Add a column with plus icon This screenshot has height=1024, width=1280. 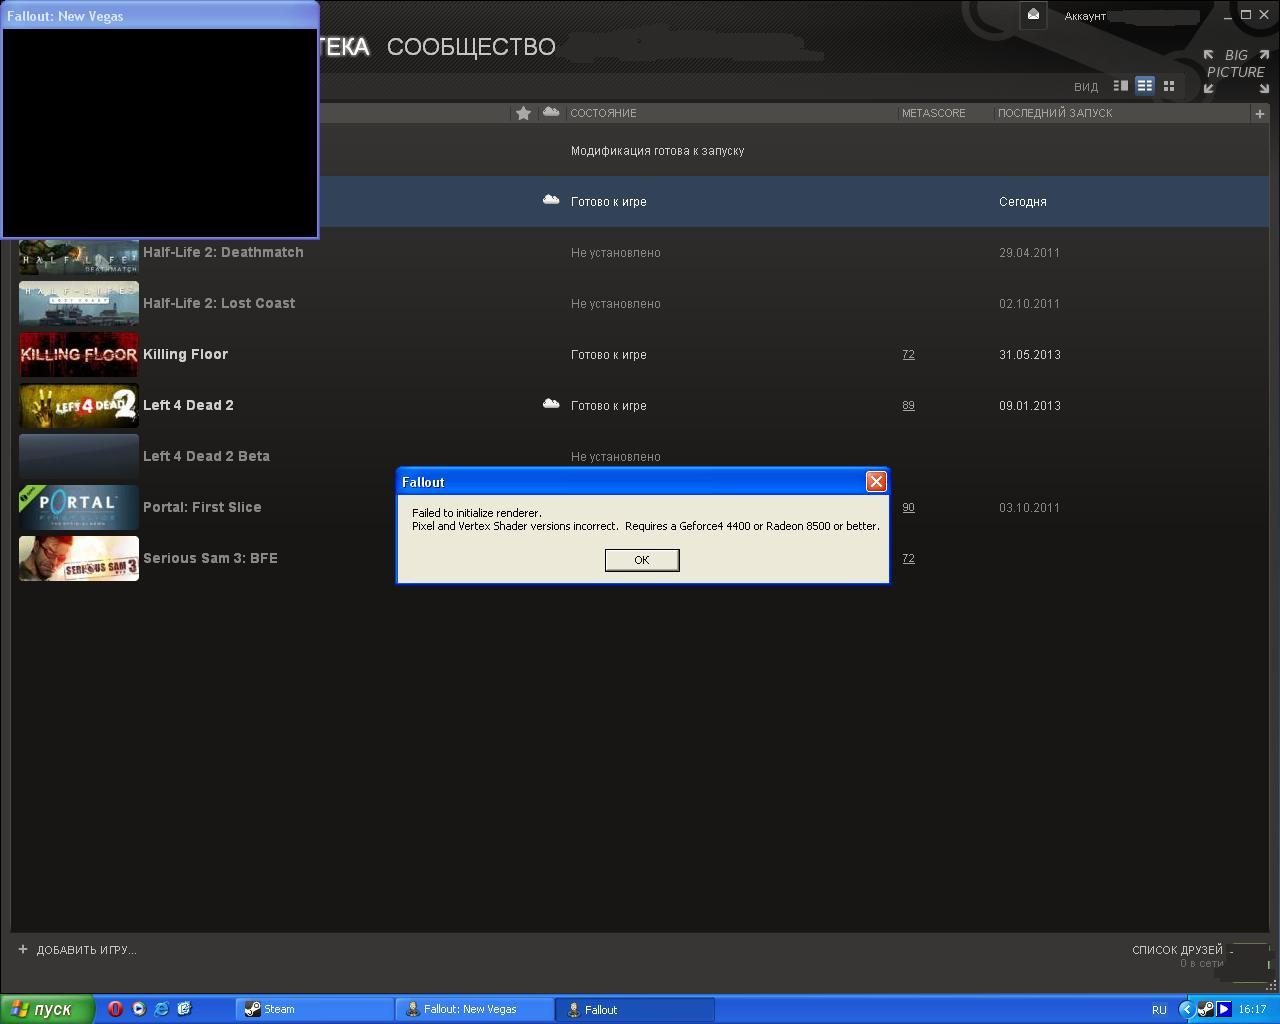1259,114
